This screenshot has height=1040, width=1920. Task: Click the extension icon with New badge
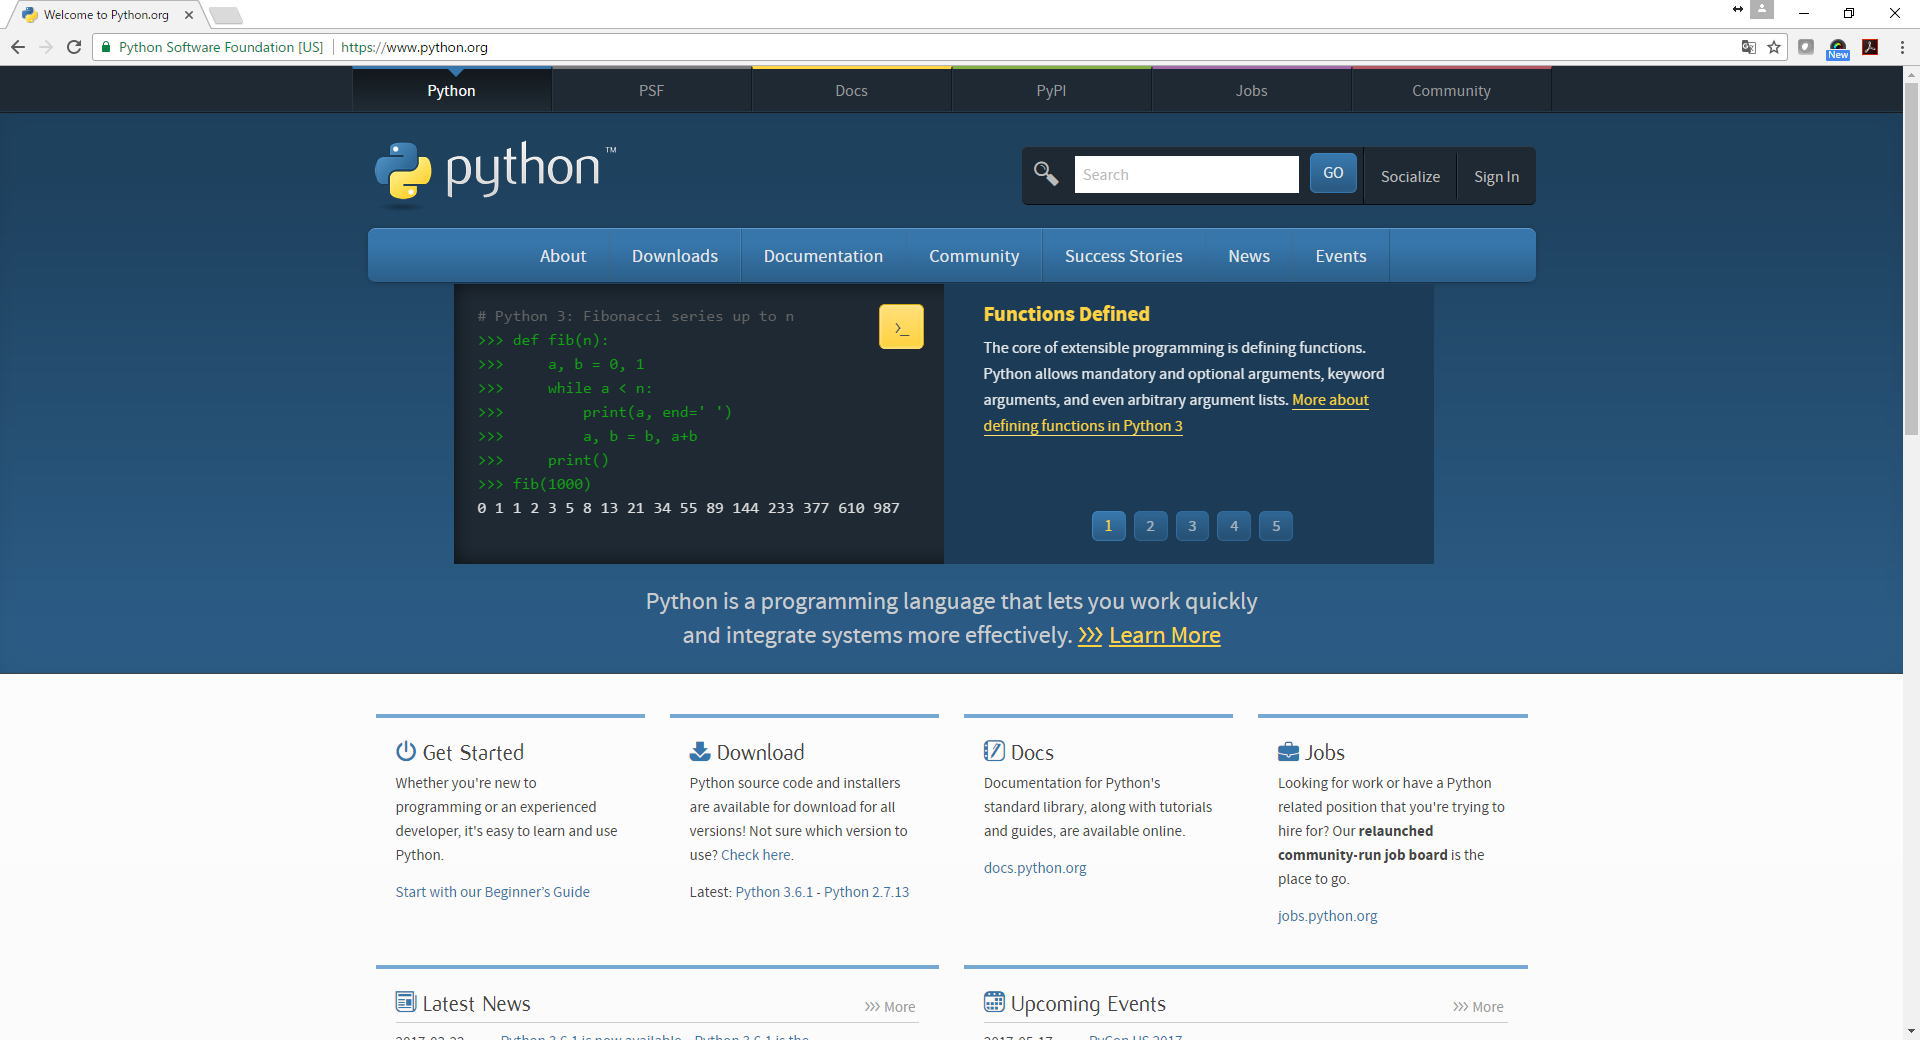[1838, 48]
